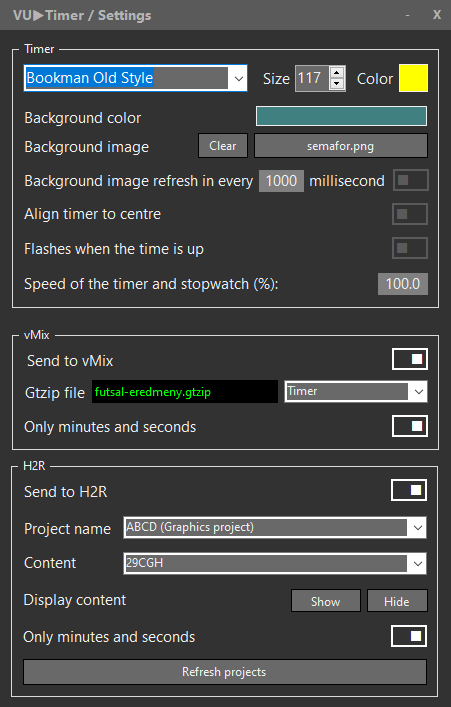This screenshot has height=707, width=451.
Task: Close the VU Timer Settings window
Action: click(x=437, y=15)
